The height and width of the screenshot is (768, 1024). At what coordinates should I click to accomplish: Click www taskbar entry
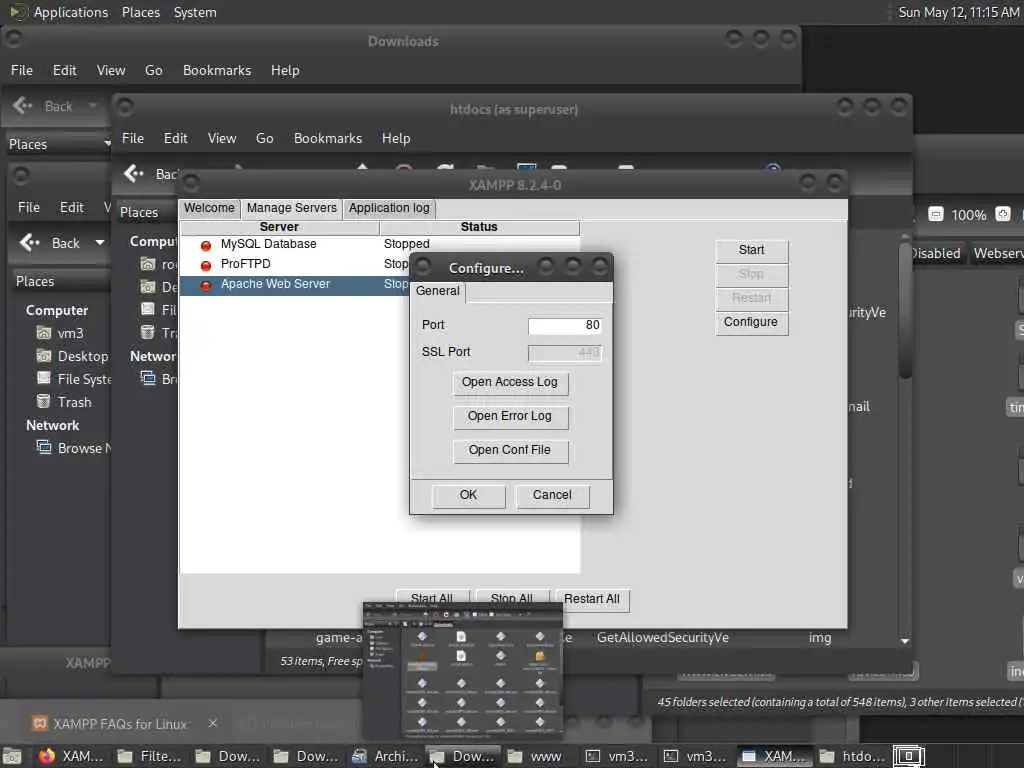coord(536,756)
